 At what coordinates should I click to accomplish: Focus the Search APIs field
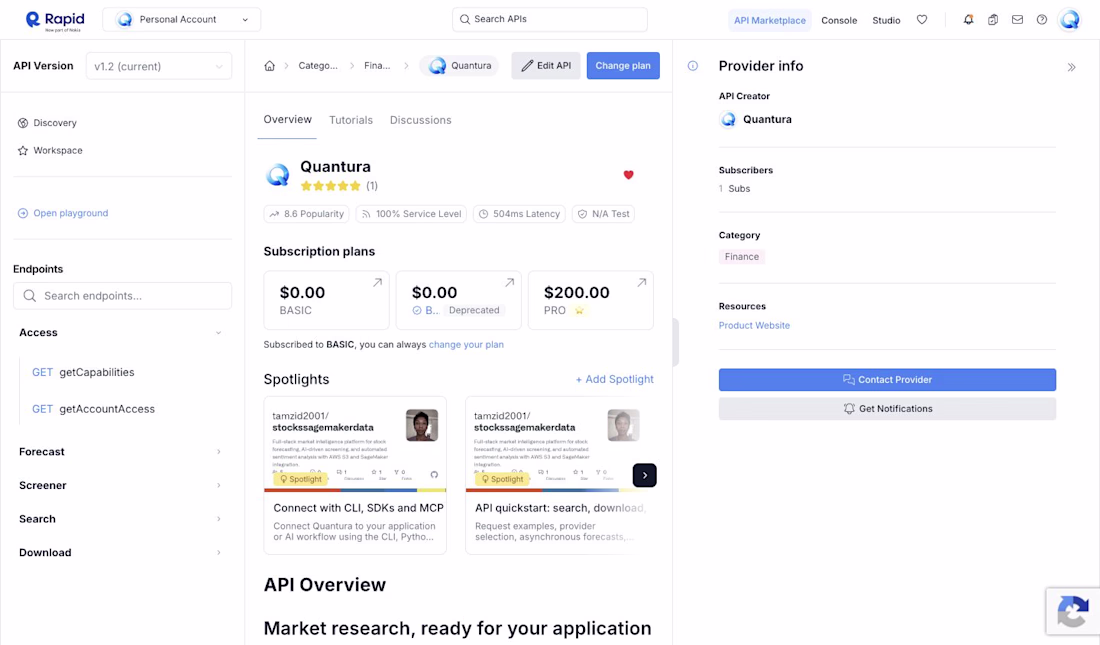(x=549, y=20)
